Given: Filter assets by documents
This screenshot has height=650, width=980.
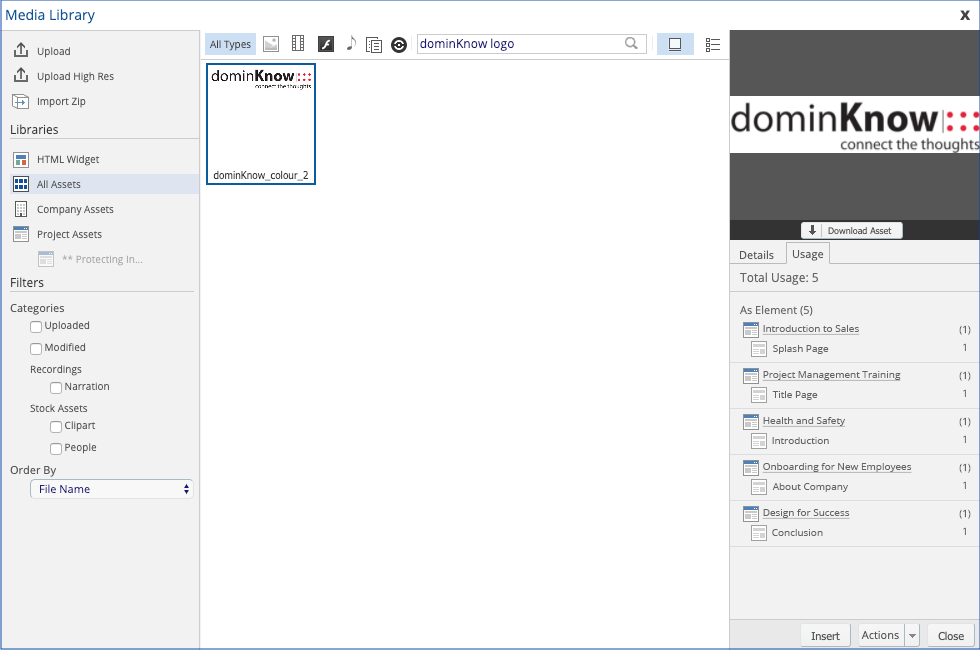Looking at the screenshot, I should coord(374,44).
